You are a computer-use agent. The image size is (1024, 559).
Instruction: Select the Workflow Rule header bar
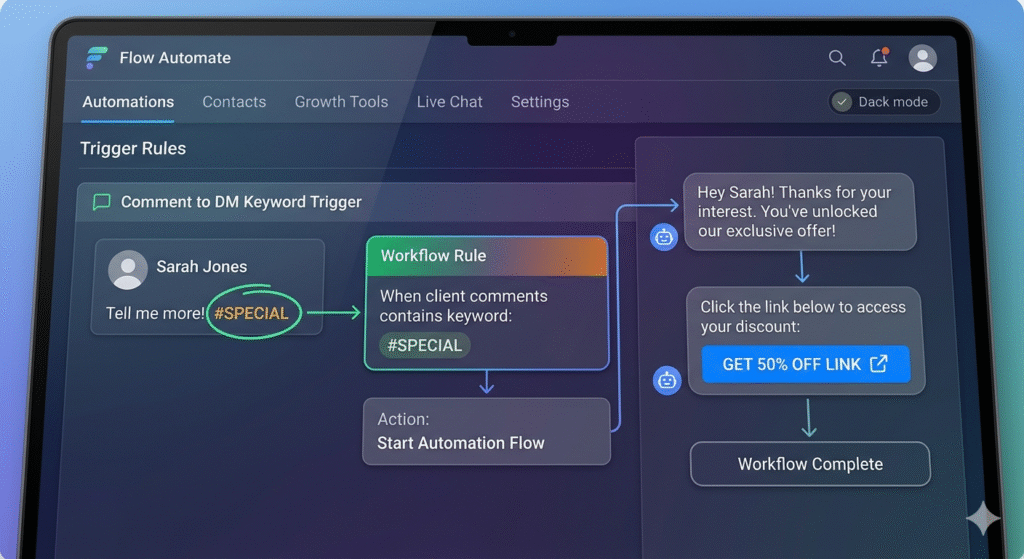(x=486, y=256)
